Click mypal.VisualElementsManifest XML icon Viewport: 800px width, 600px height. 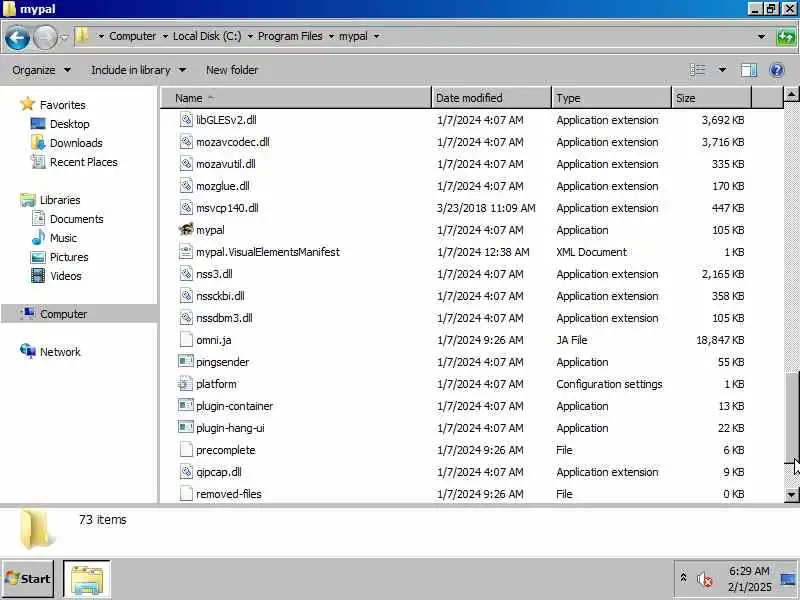186,252
